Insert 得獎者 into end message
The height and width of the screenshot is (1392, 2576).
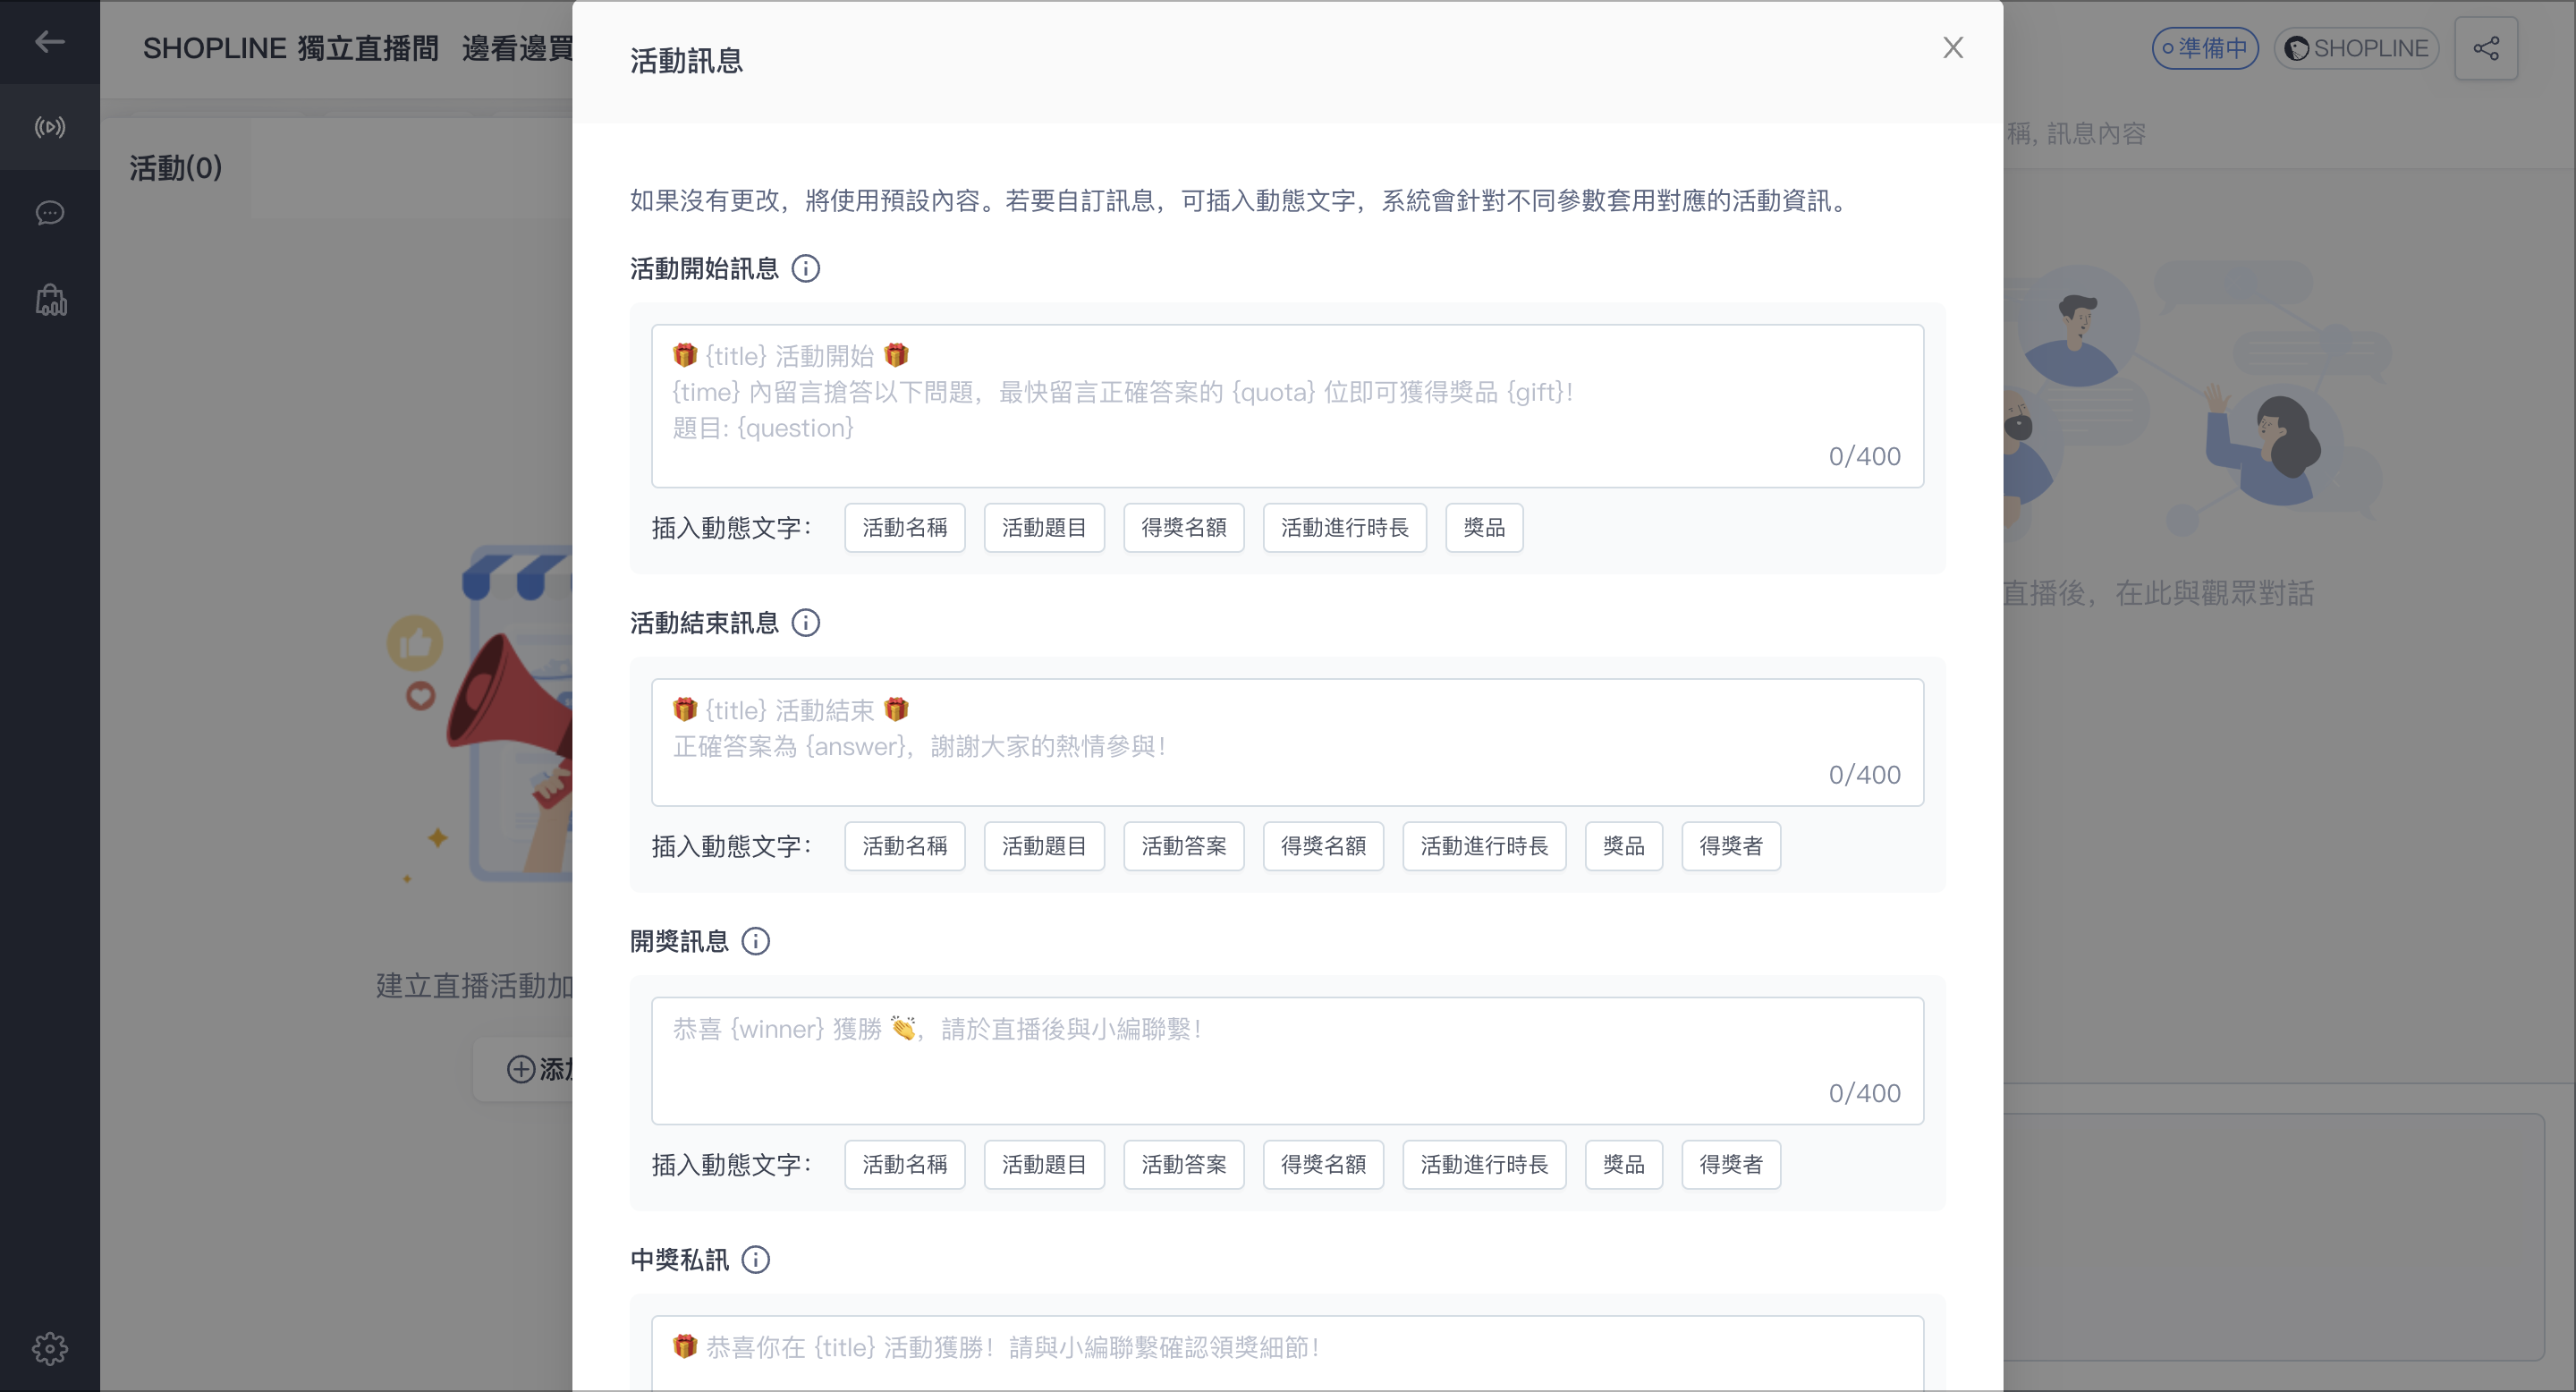[x=1731, y=846]
